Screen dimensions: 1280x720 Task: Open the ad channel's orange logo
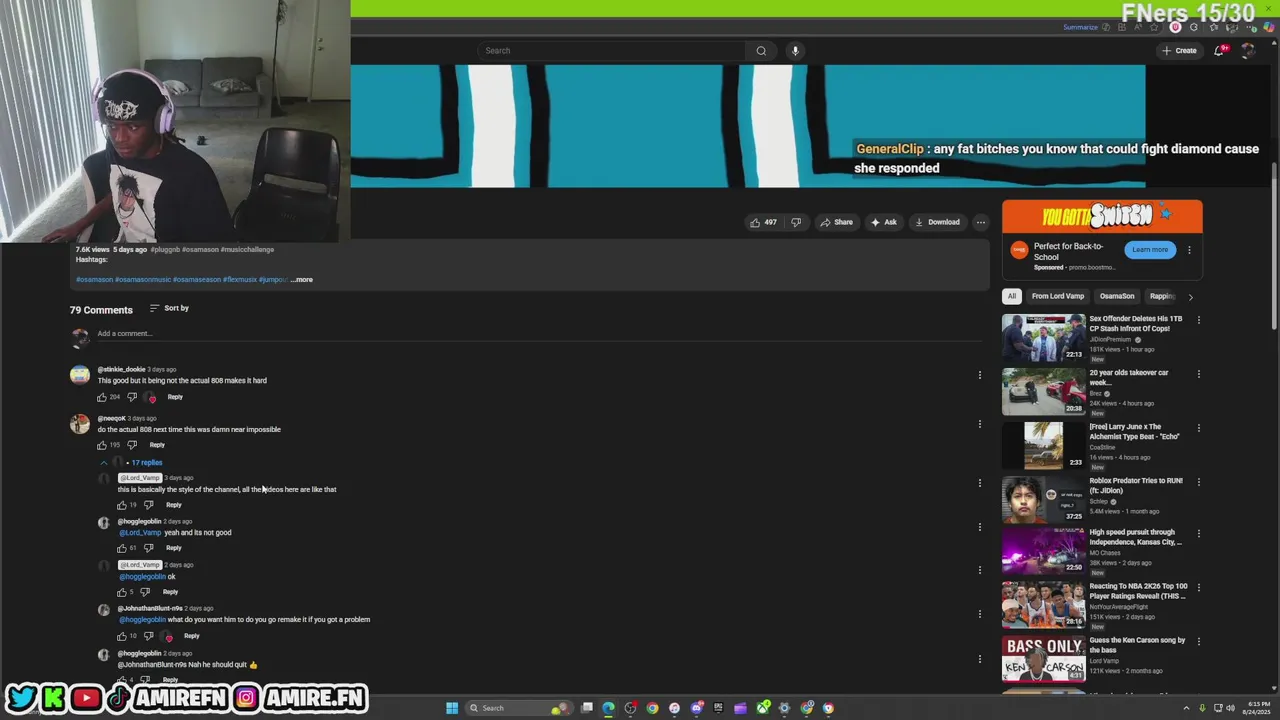point(1019,250)
